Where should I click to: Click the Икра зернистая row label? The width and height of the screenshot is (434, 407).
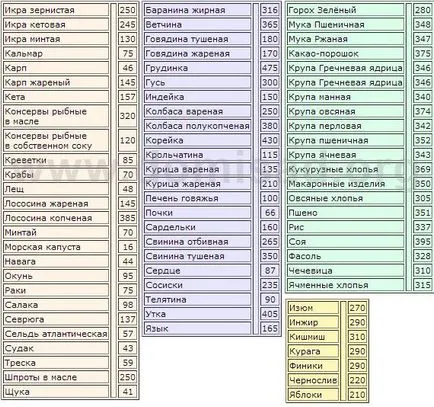(x=56, y=10)
